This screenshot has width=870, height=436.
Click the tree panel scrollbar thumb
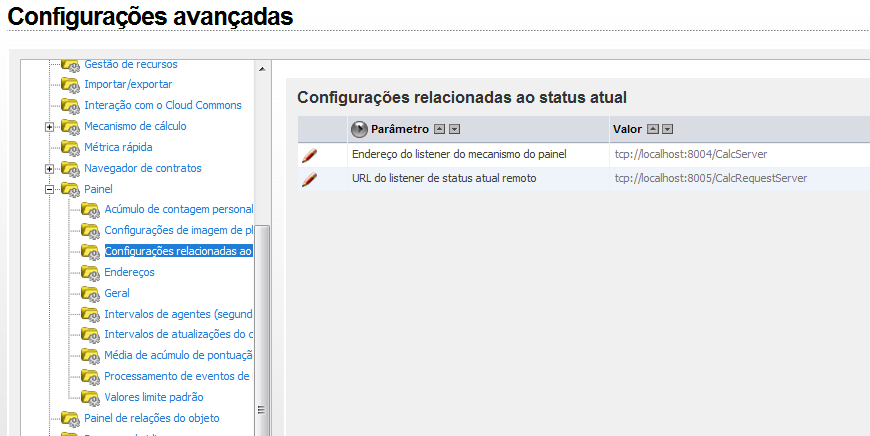262,330
